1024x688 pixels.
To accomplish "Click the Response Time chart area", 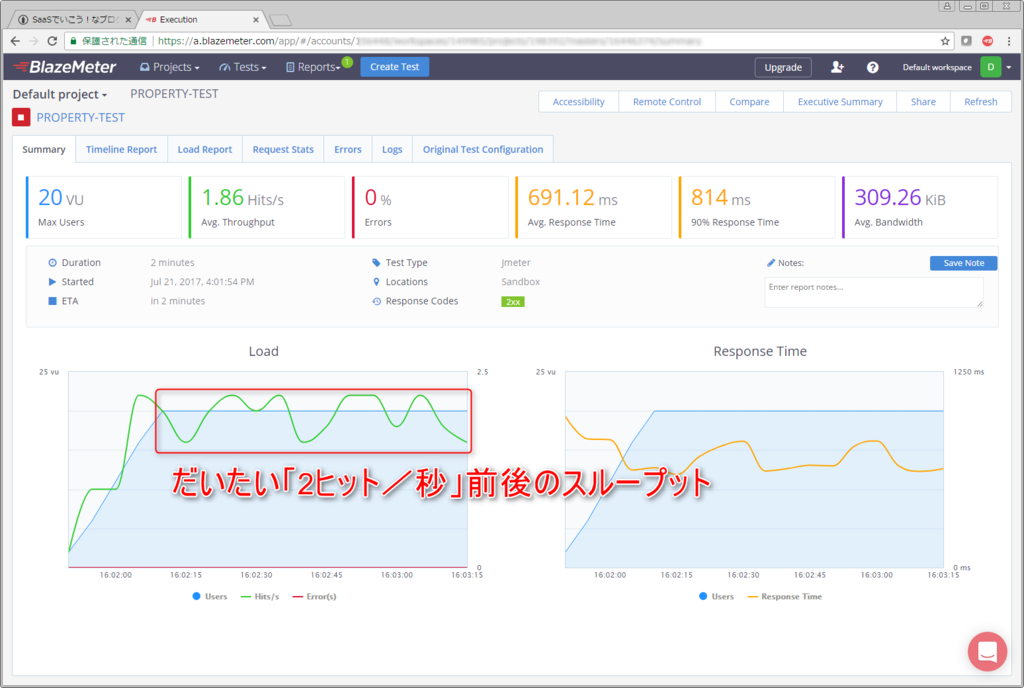I will click(x=754, y=469).
